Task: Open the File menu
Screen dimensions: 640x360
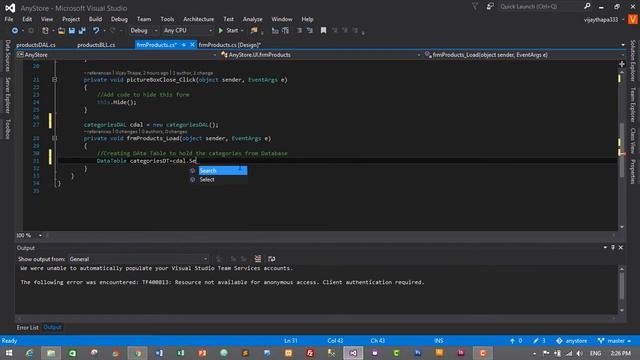Action: (x=9, y=19)
